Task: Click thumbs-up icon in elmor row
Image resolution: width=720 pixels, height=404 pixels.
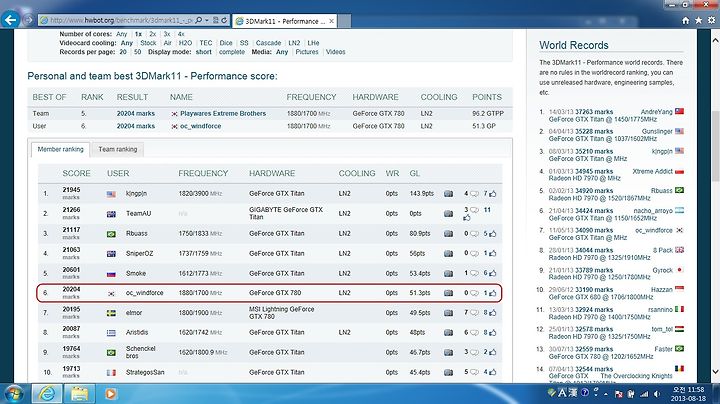Action: tap(493, 313)
